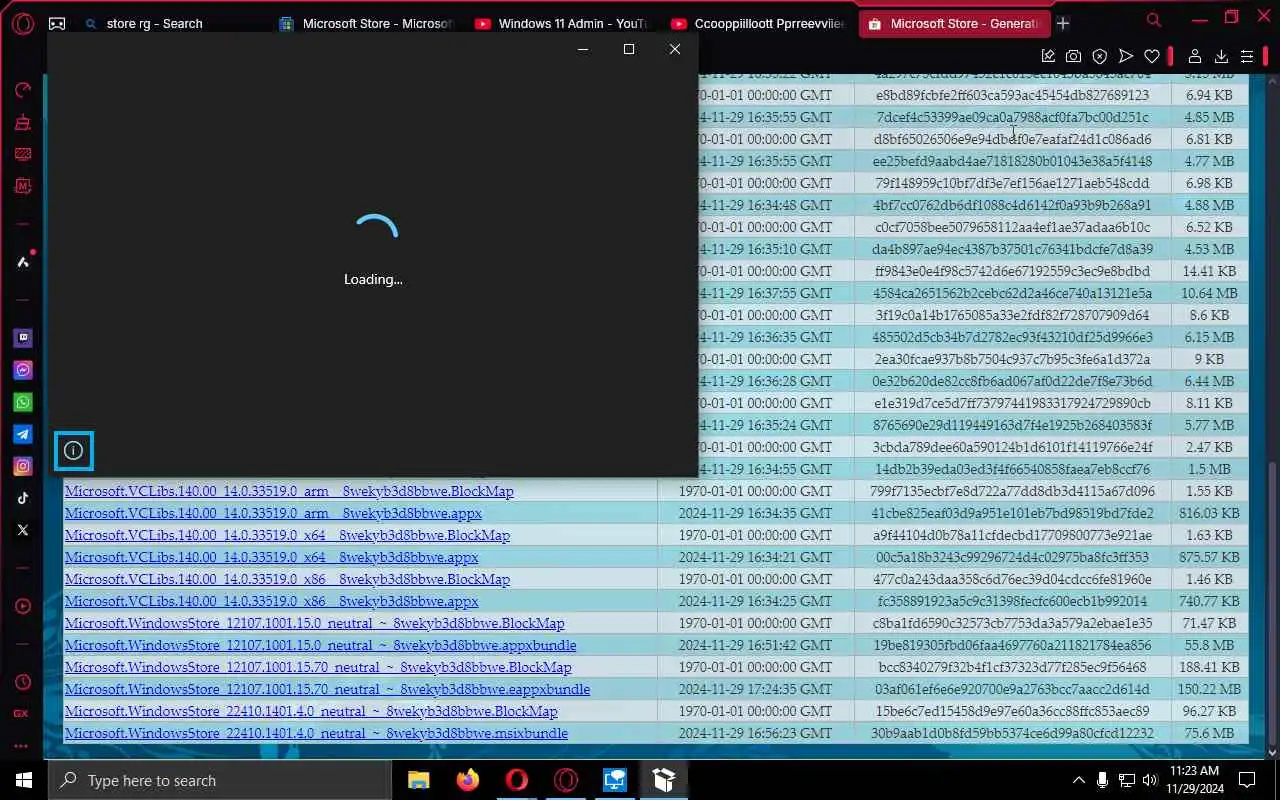Open Aria AI assistant in sidebar

[22, 262]
